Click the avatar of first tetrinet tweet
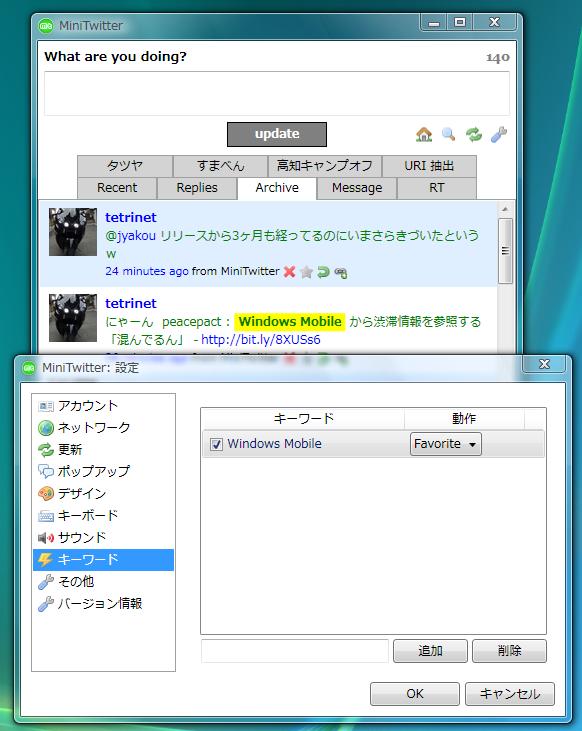This screenshot has height=731, width=582. coord(73,232)
